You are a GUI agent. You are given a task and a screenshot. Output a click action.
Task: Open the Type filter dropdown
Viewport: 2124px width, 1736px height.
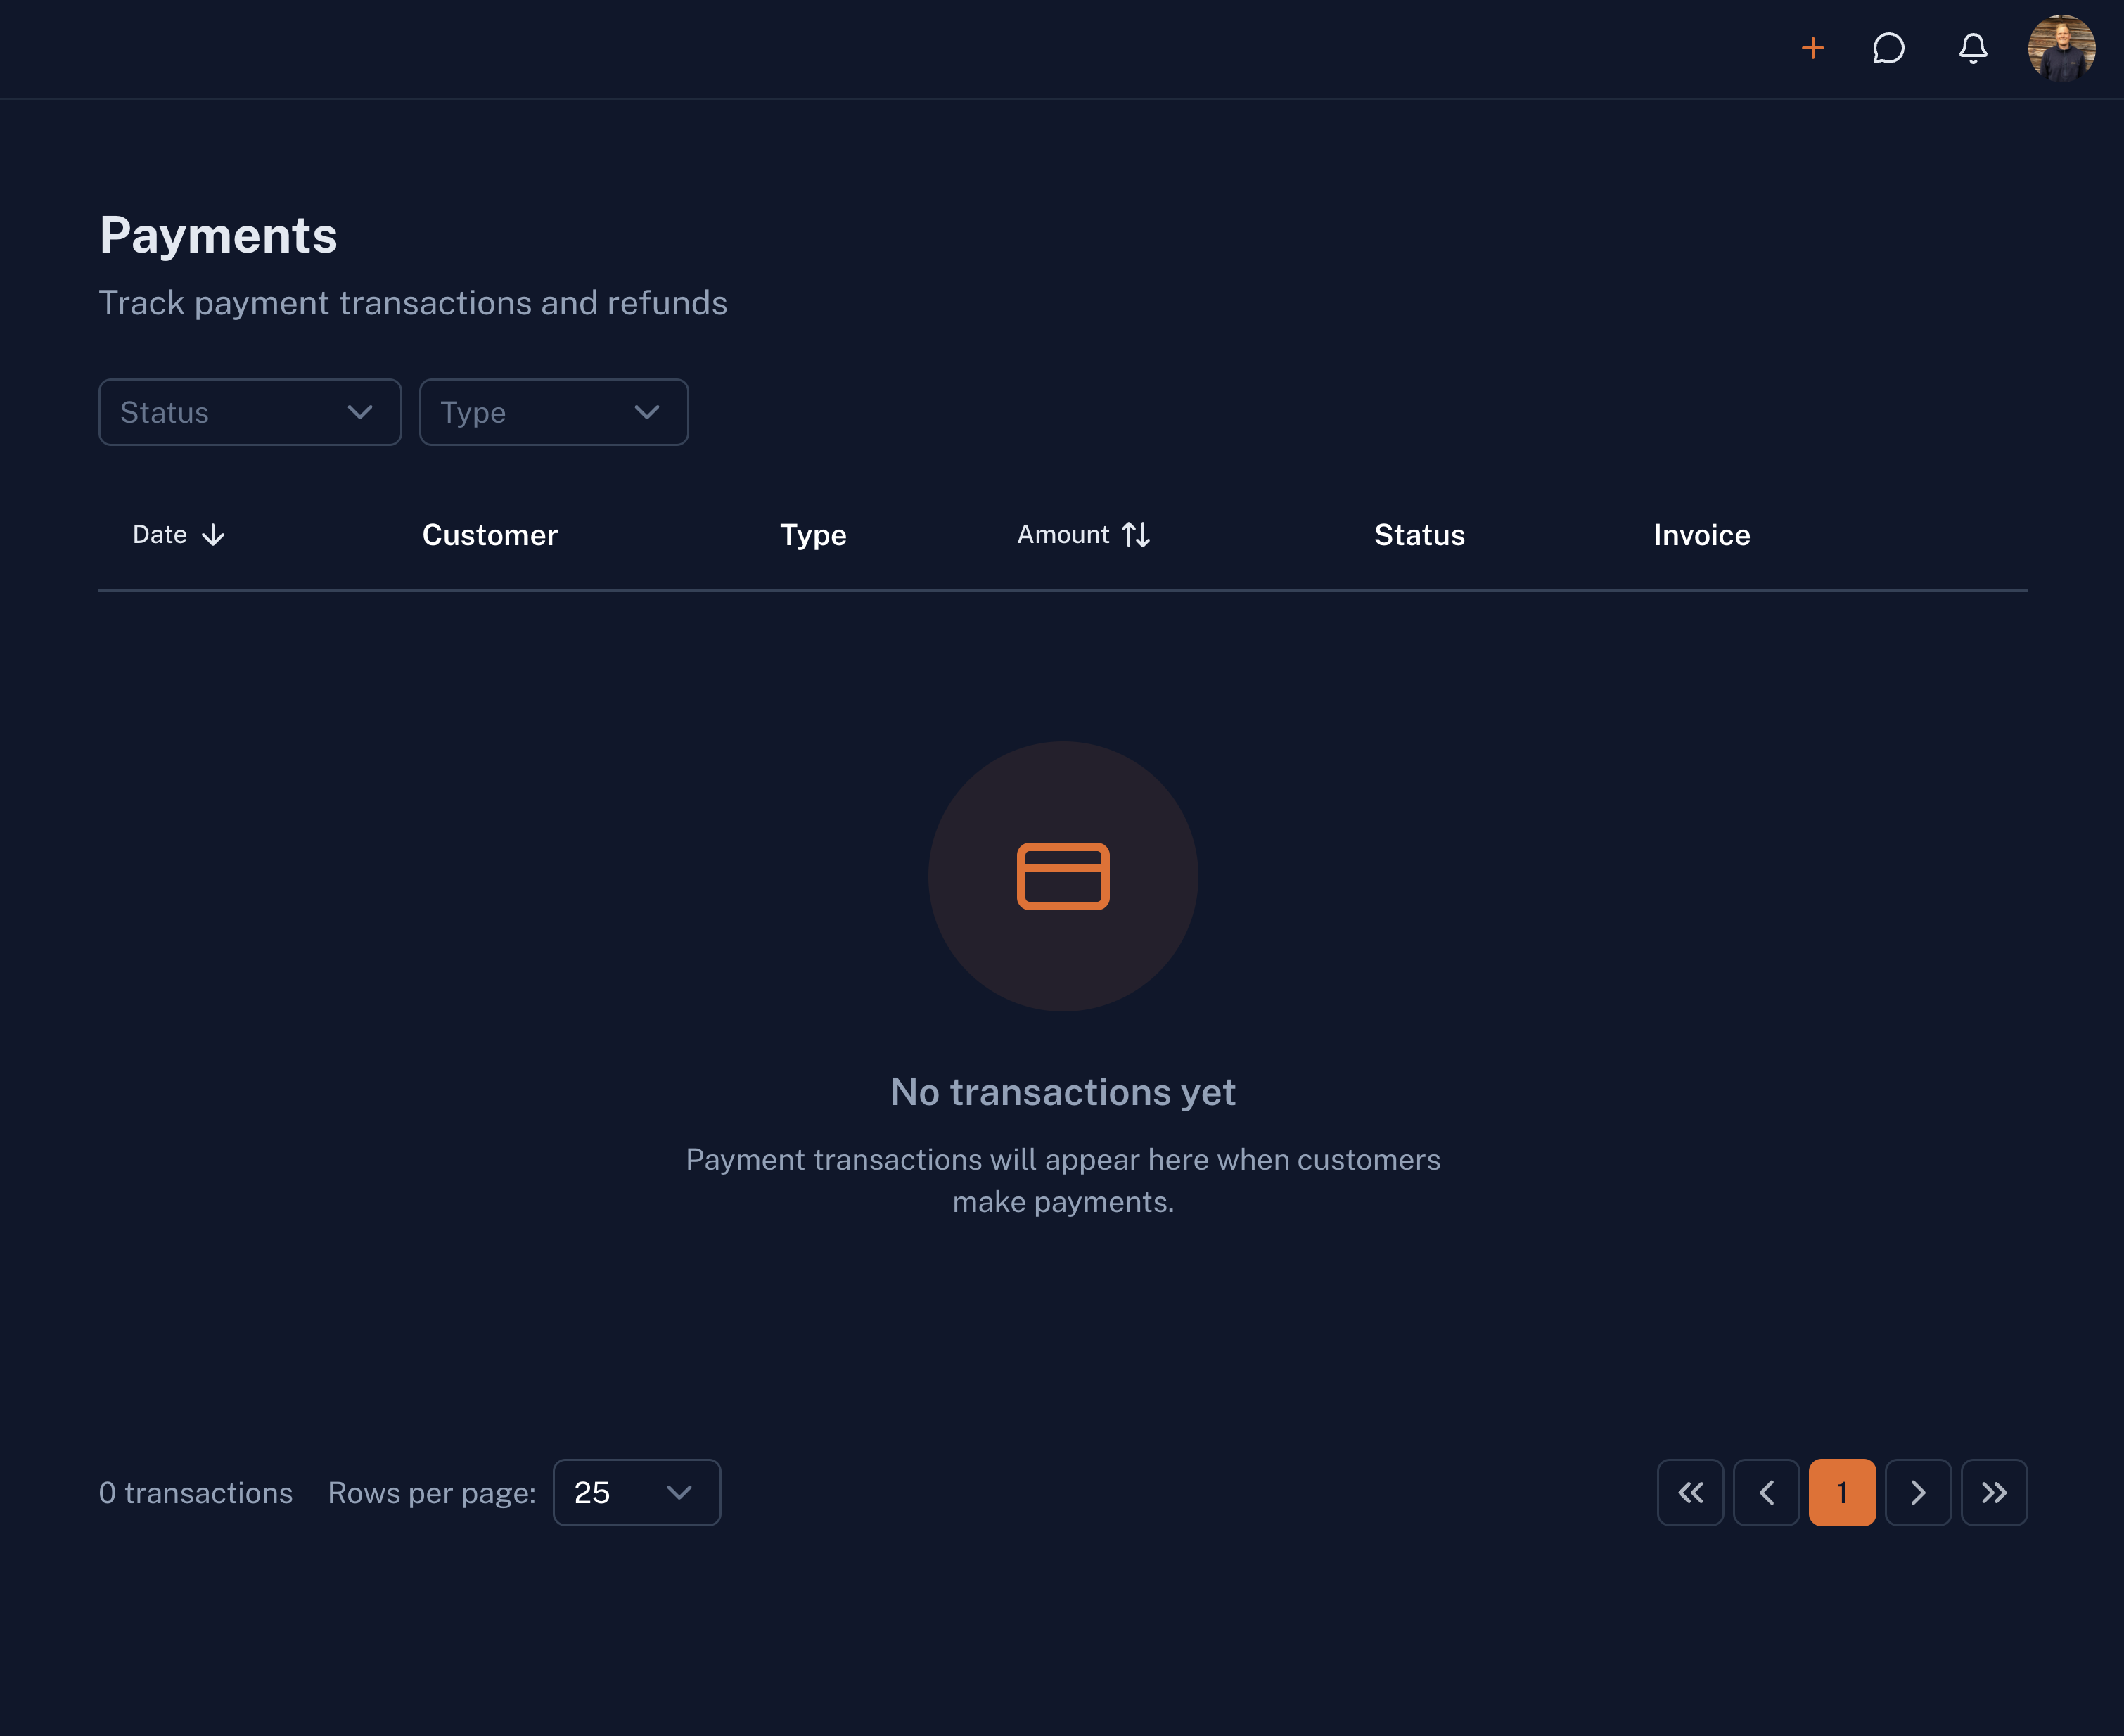[553, 412]
